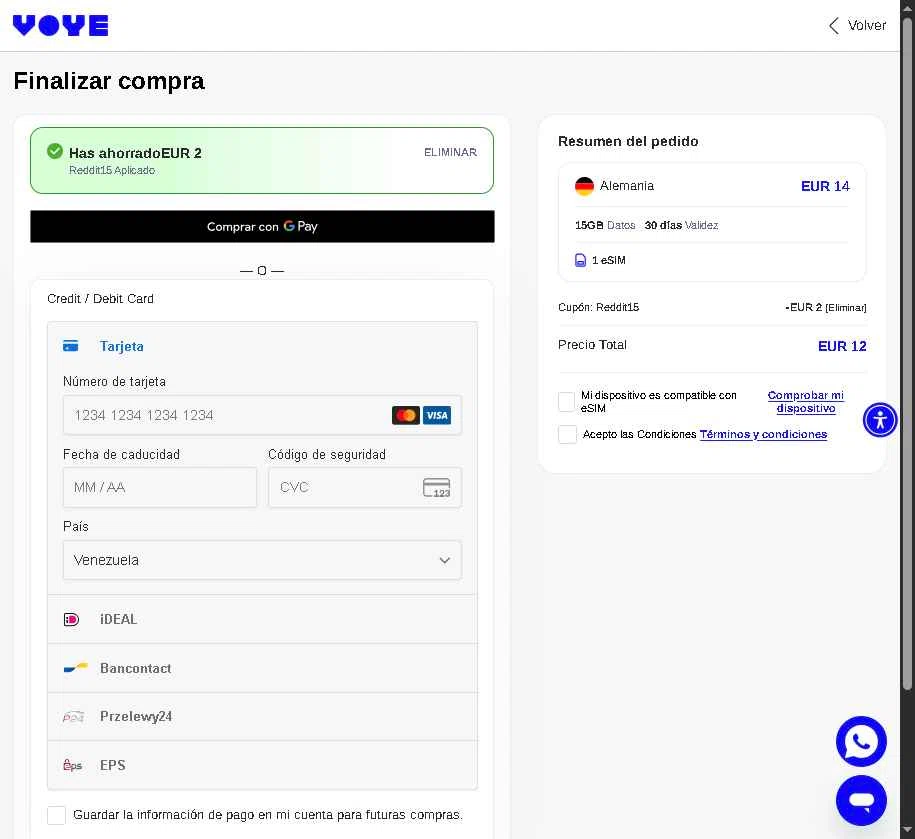The width and height of the screenshot is (915, 839).
Task: Check Mi dispositivo es compatible con eSIM
Action: pos(567,401)
